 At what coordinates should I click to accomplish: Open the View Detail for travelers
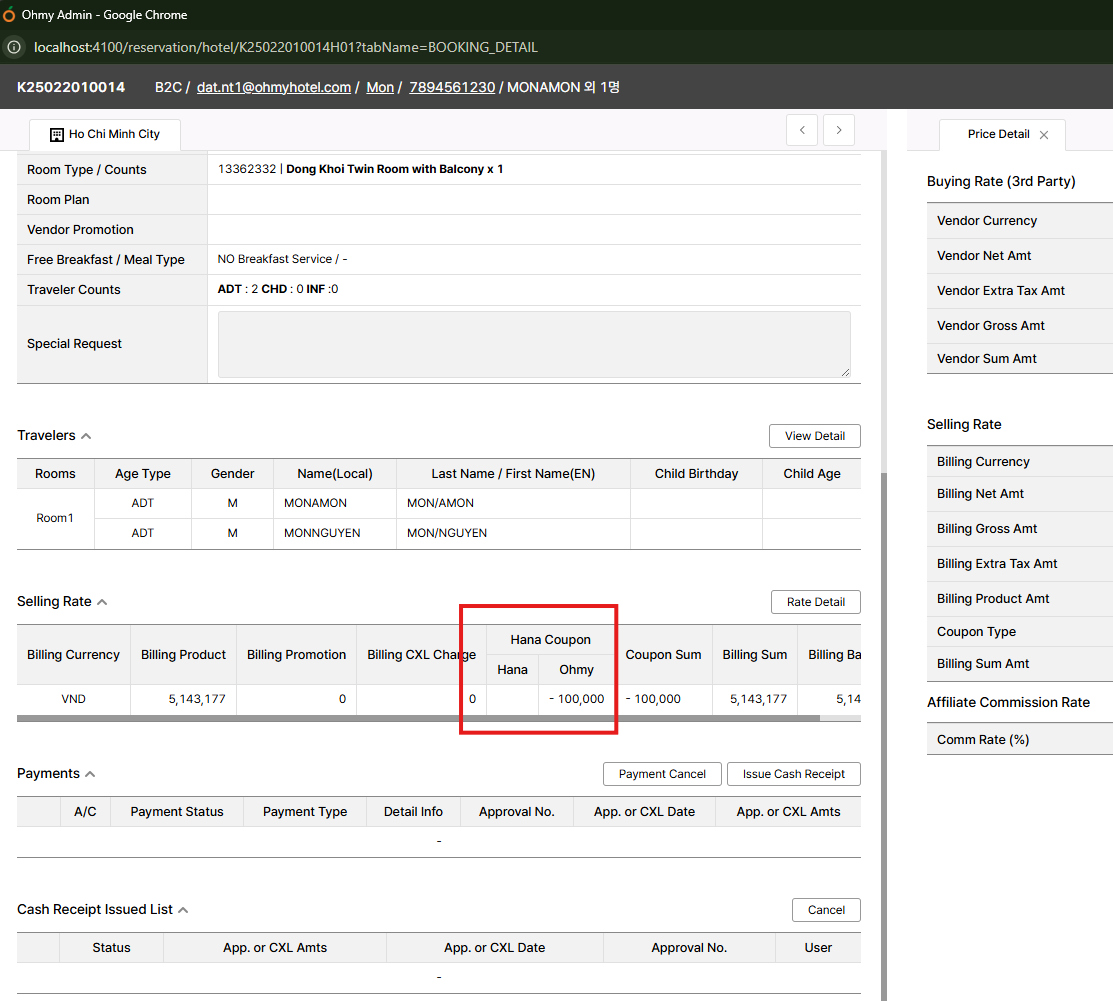(x=814, y=436)
